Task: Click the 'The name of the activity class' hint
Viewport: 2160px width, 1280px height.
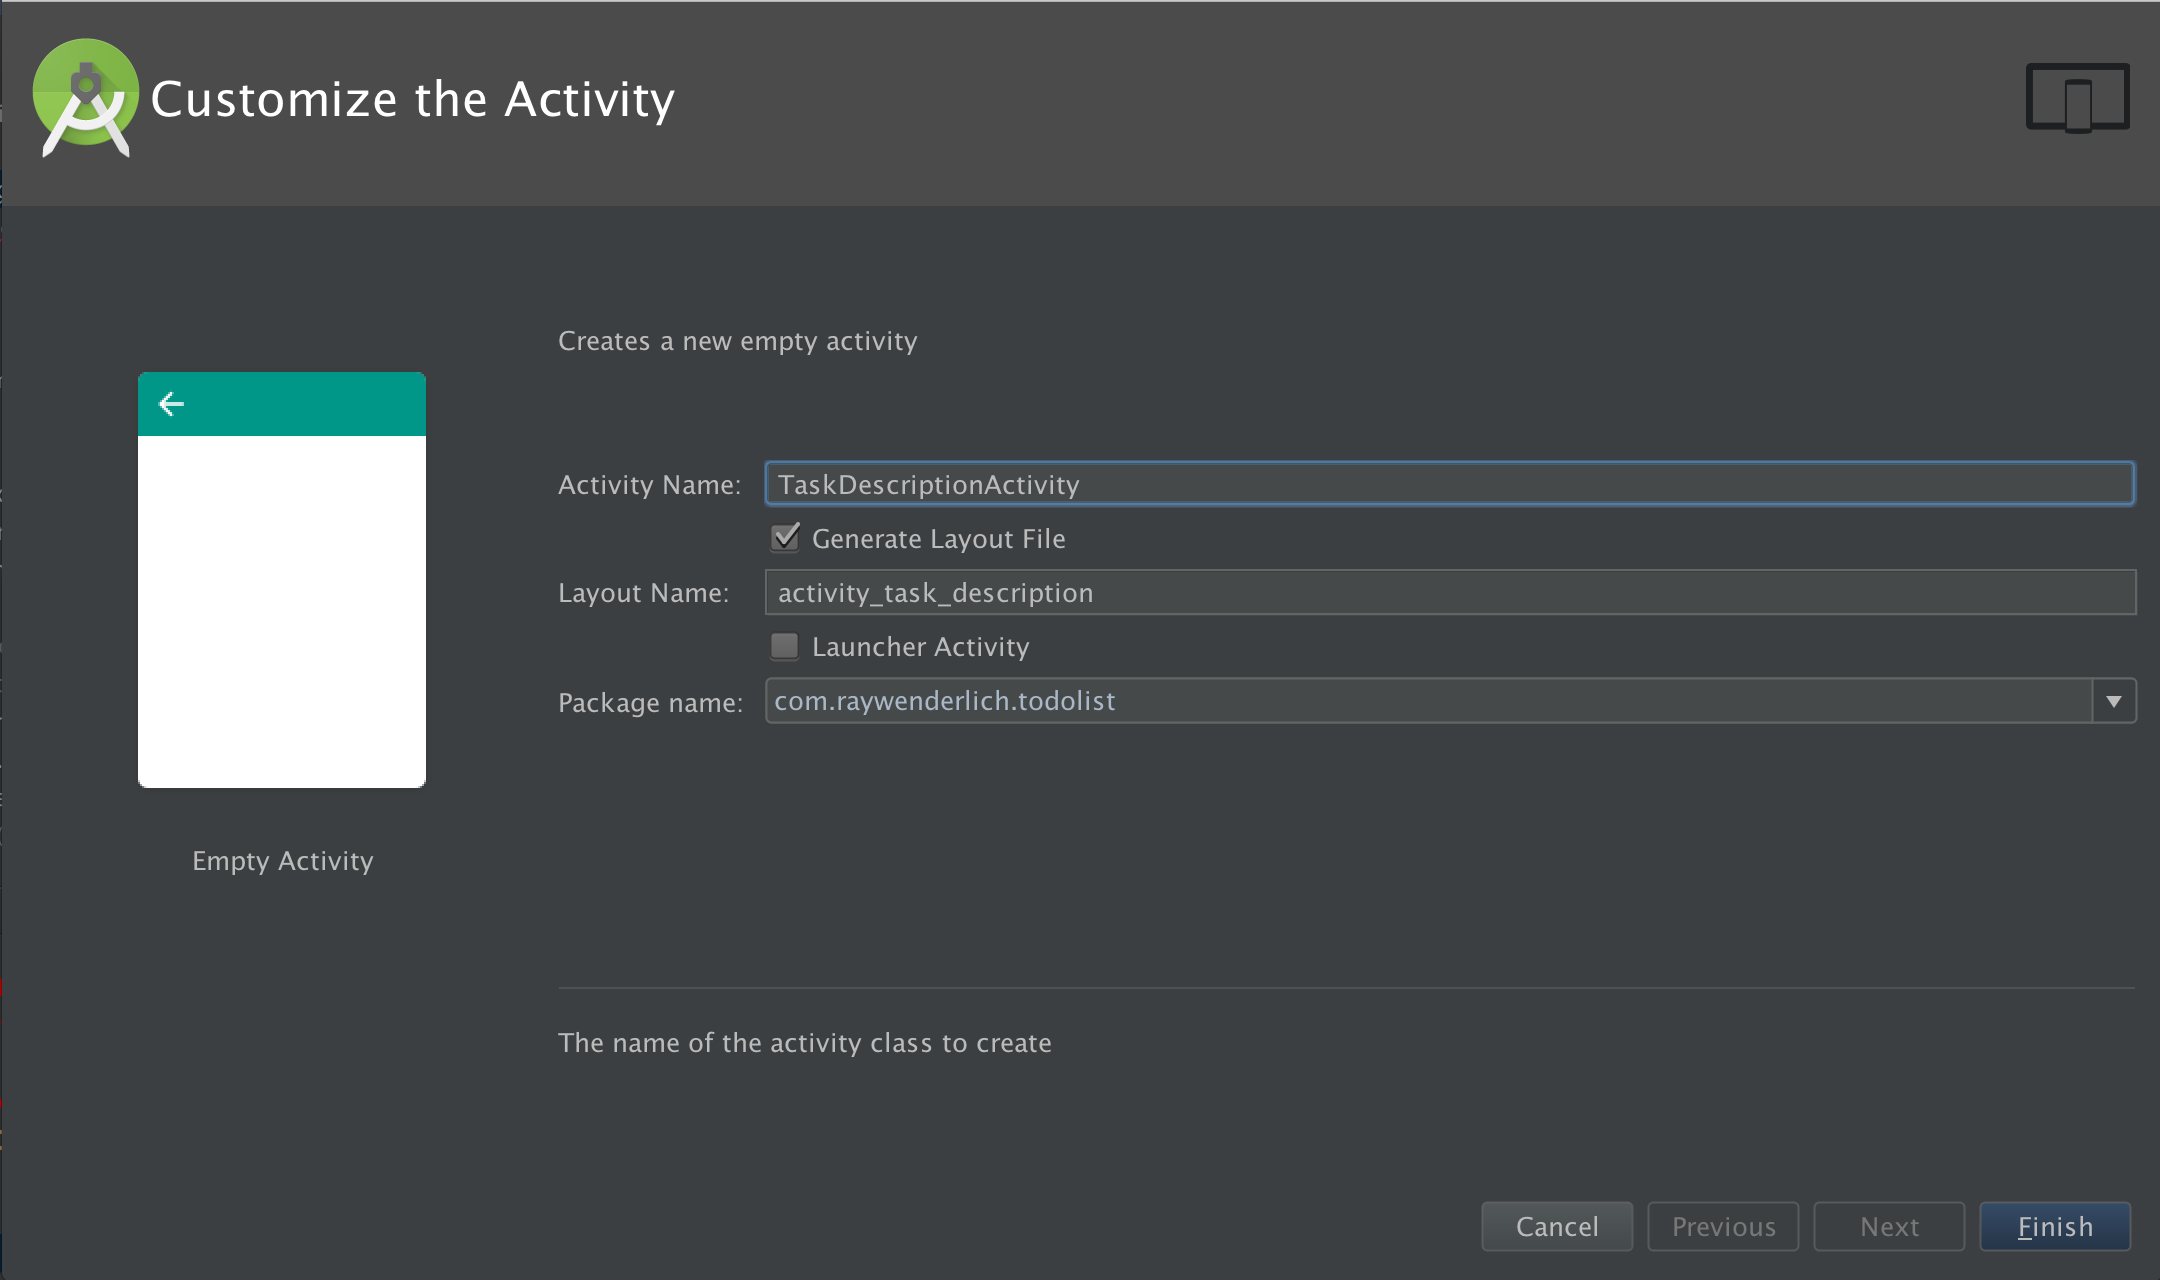Action: point(805,1043)
